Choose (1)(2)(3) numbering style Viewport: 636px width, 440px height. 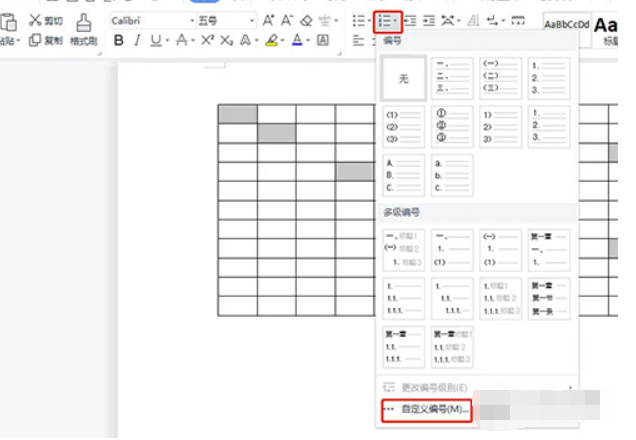(403, 127)
